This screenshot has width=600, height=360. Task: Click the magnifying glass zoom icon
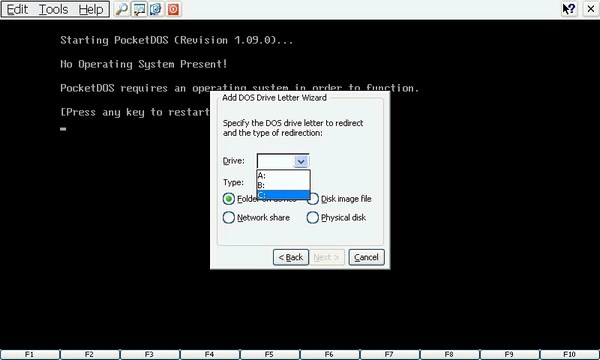(x=122, y=9)
